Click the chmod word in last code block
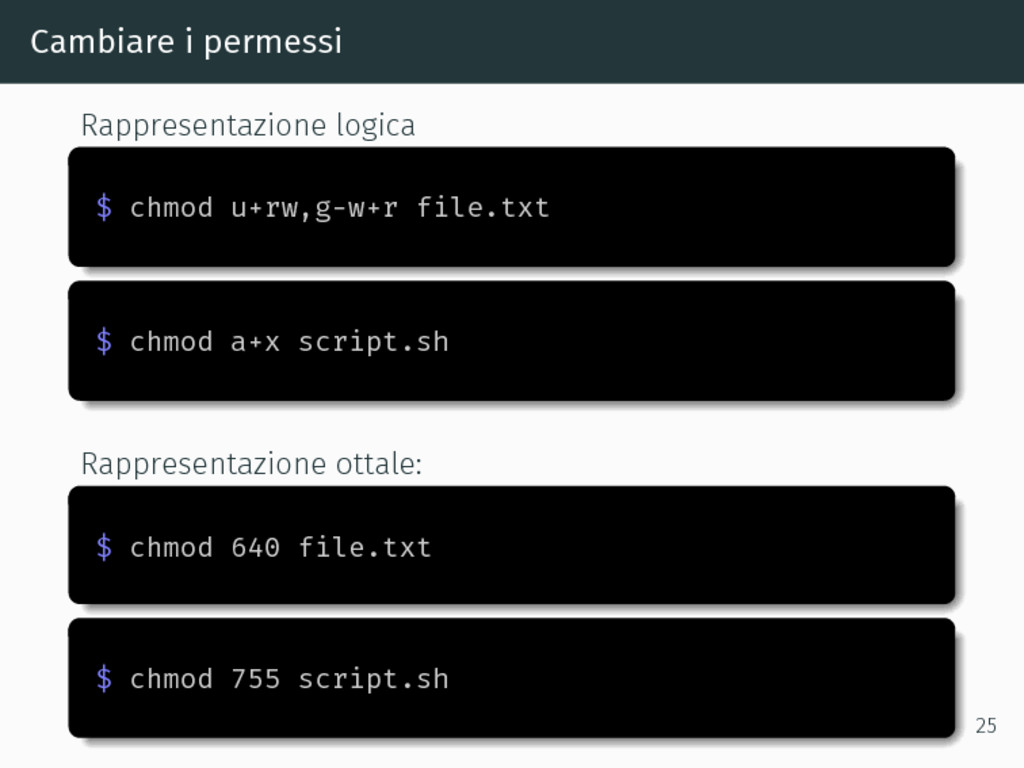Viewport: 1024px width, 768px height. [172, 679]
